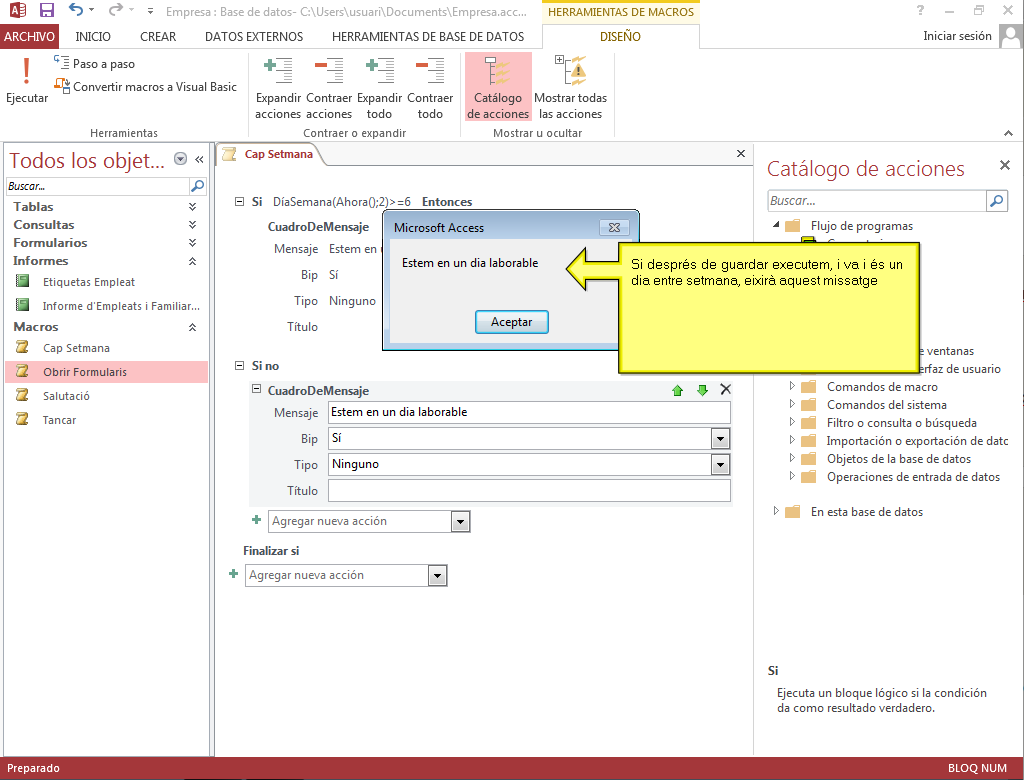Toggle Mostrar todas las acciones
Screen dimensions: 1024x780
[570, 87]
